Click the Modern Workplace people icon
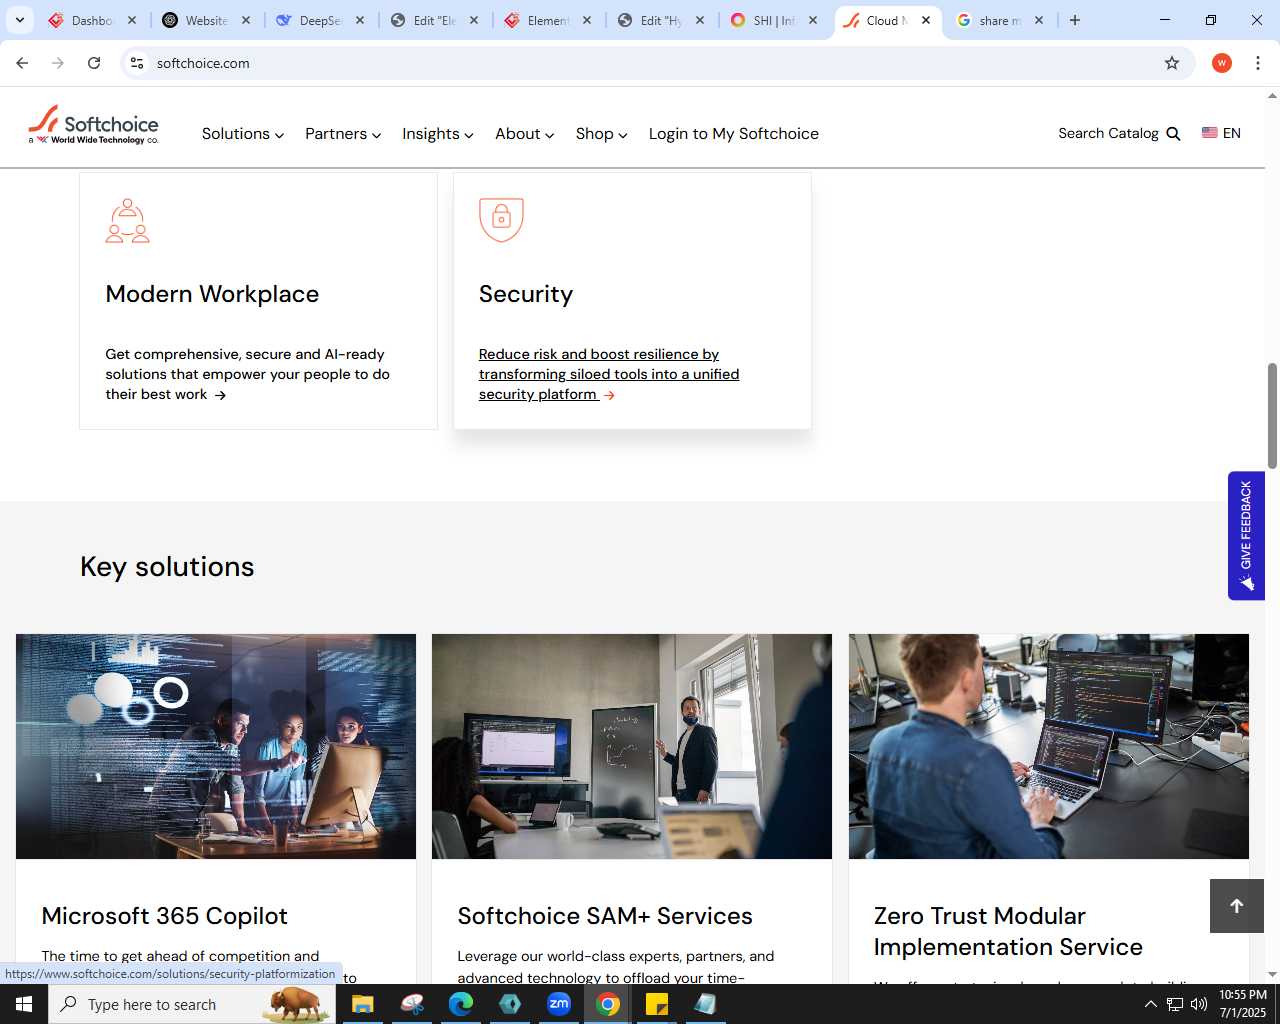 click(128, 221)
